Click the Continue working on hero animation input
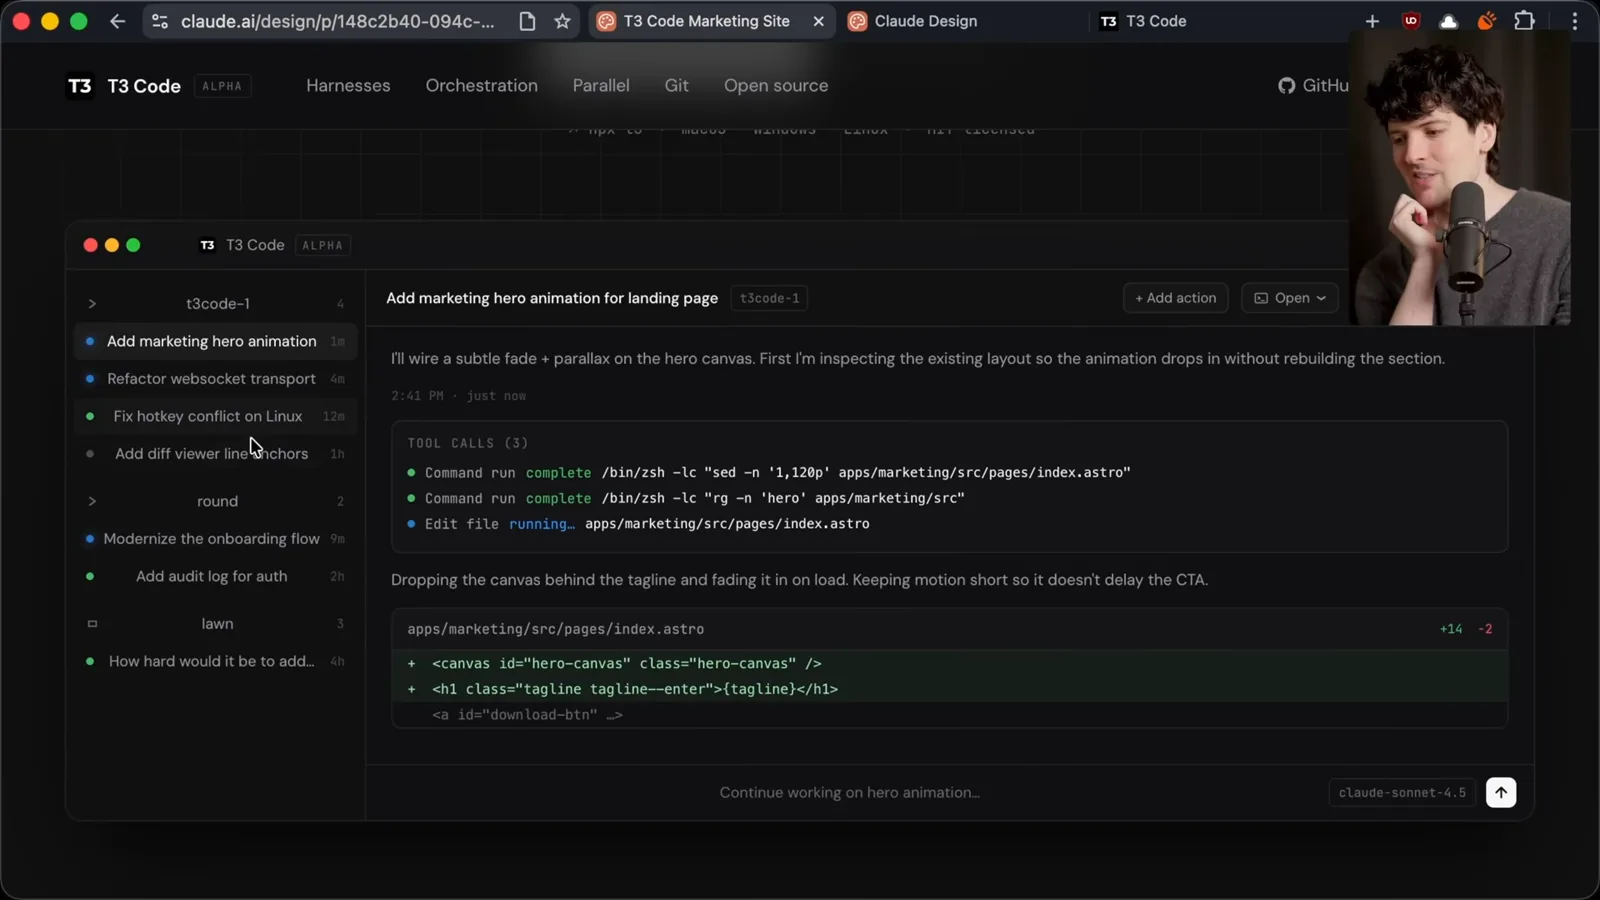1600x900 pixels. tap(849, 792)
